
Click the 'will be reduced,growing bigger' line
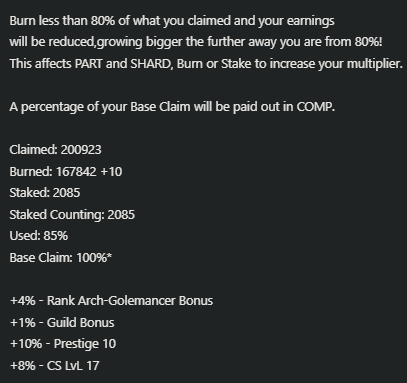[196, 42]
